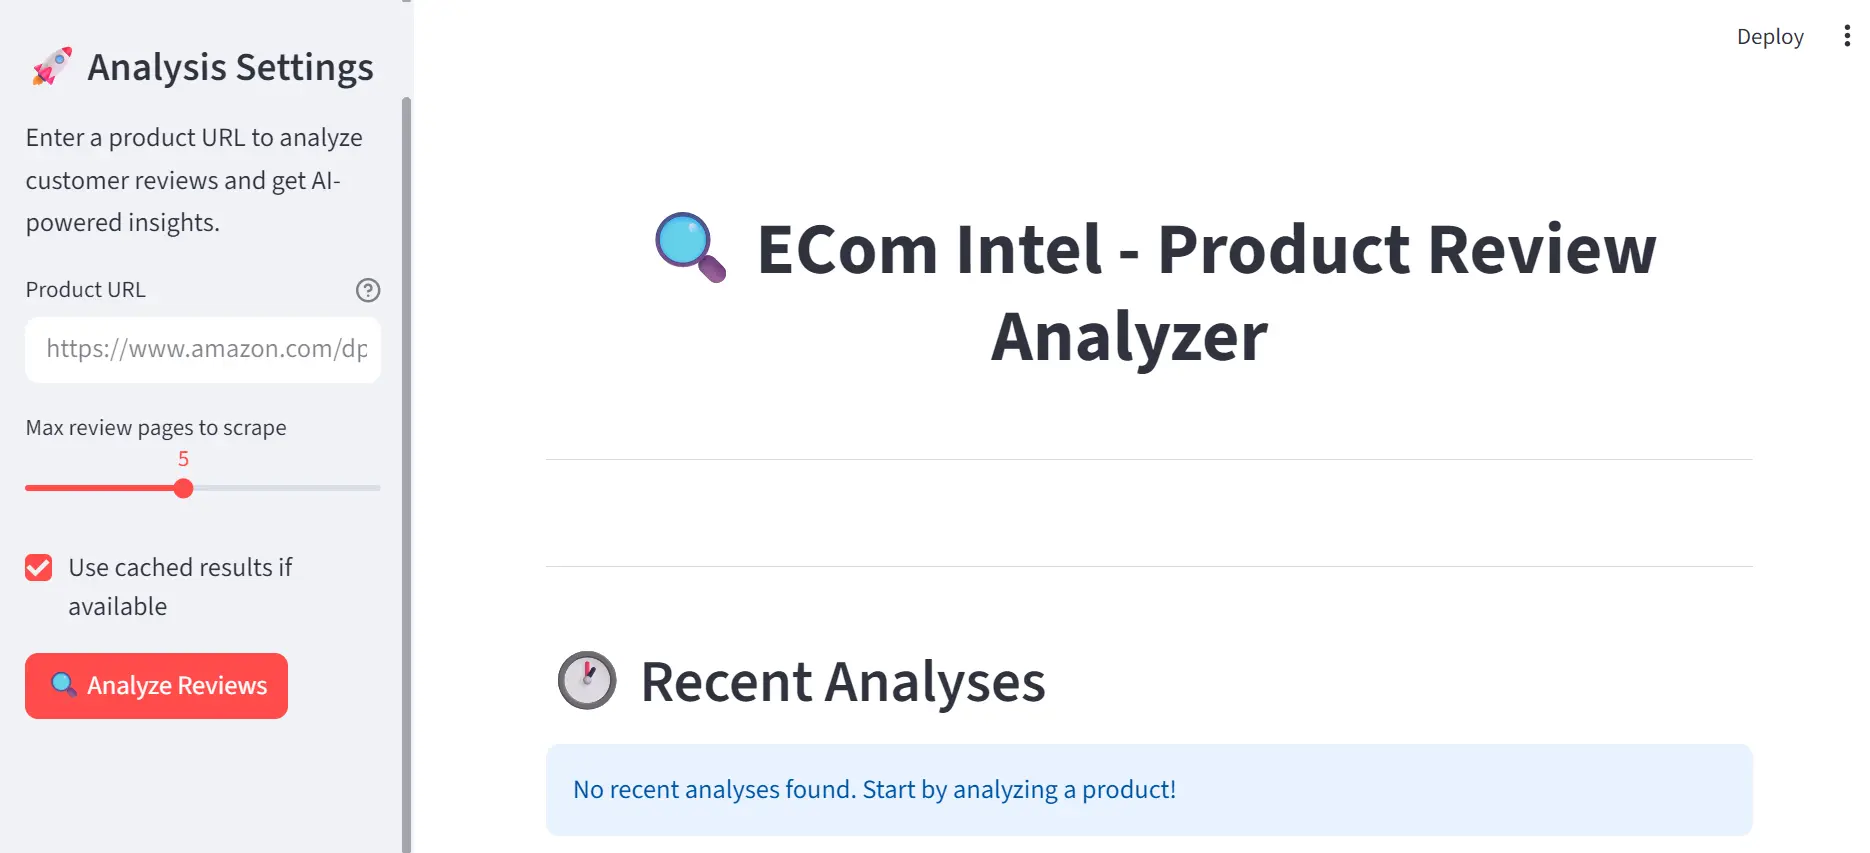This screenshot has width=1870, height=853.
Task: Open the Streamlit app options menu
Action: [1846, 35]
